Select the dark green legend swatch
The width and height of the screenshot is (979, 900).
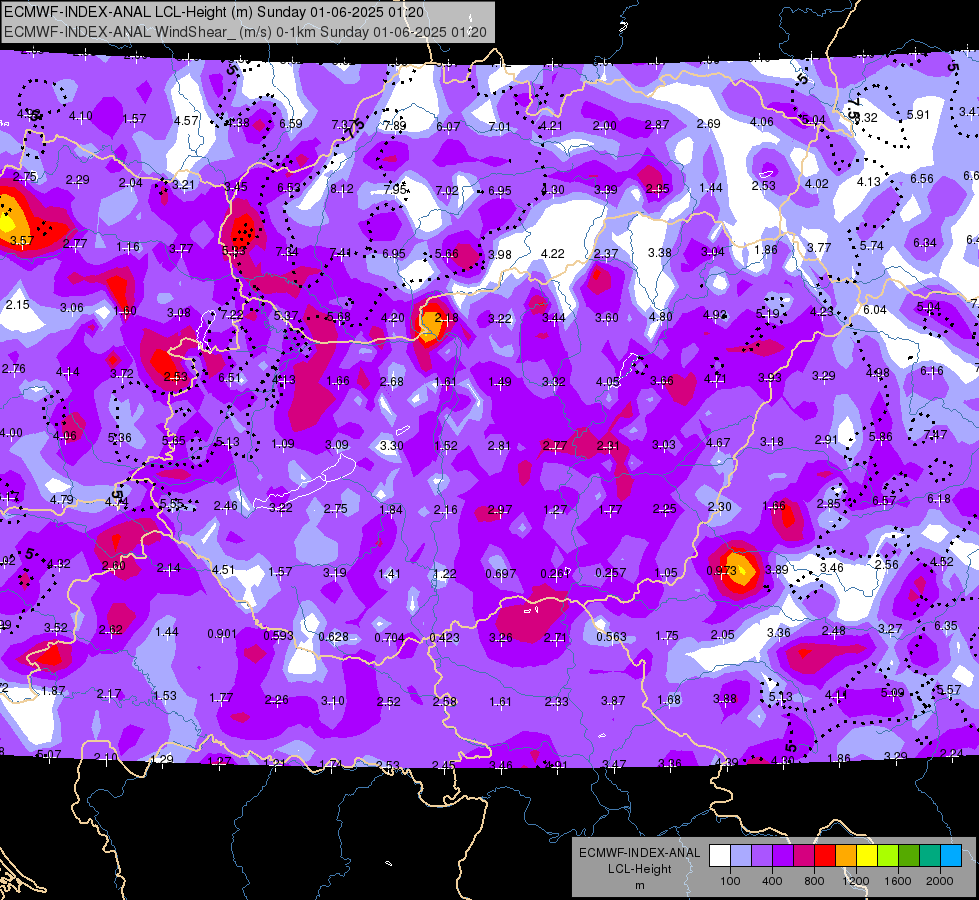coord(909,855)
